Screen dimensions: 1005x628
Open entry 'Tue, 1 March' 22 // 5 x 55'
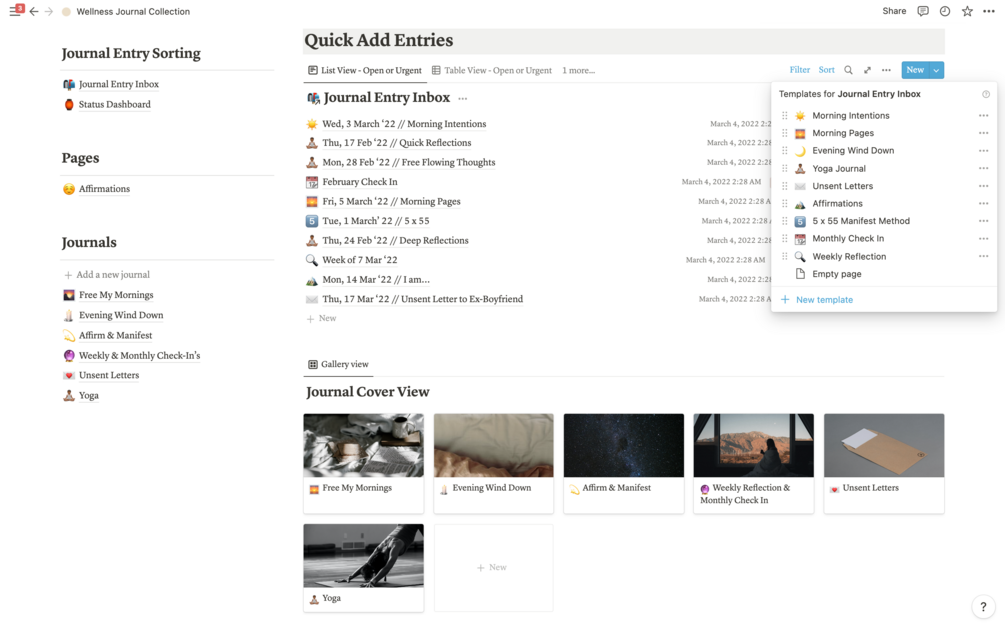tap(376, 221)
